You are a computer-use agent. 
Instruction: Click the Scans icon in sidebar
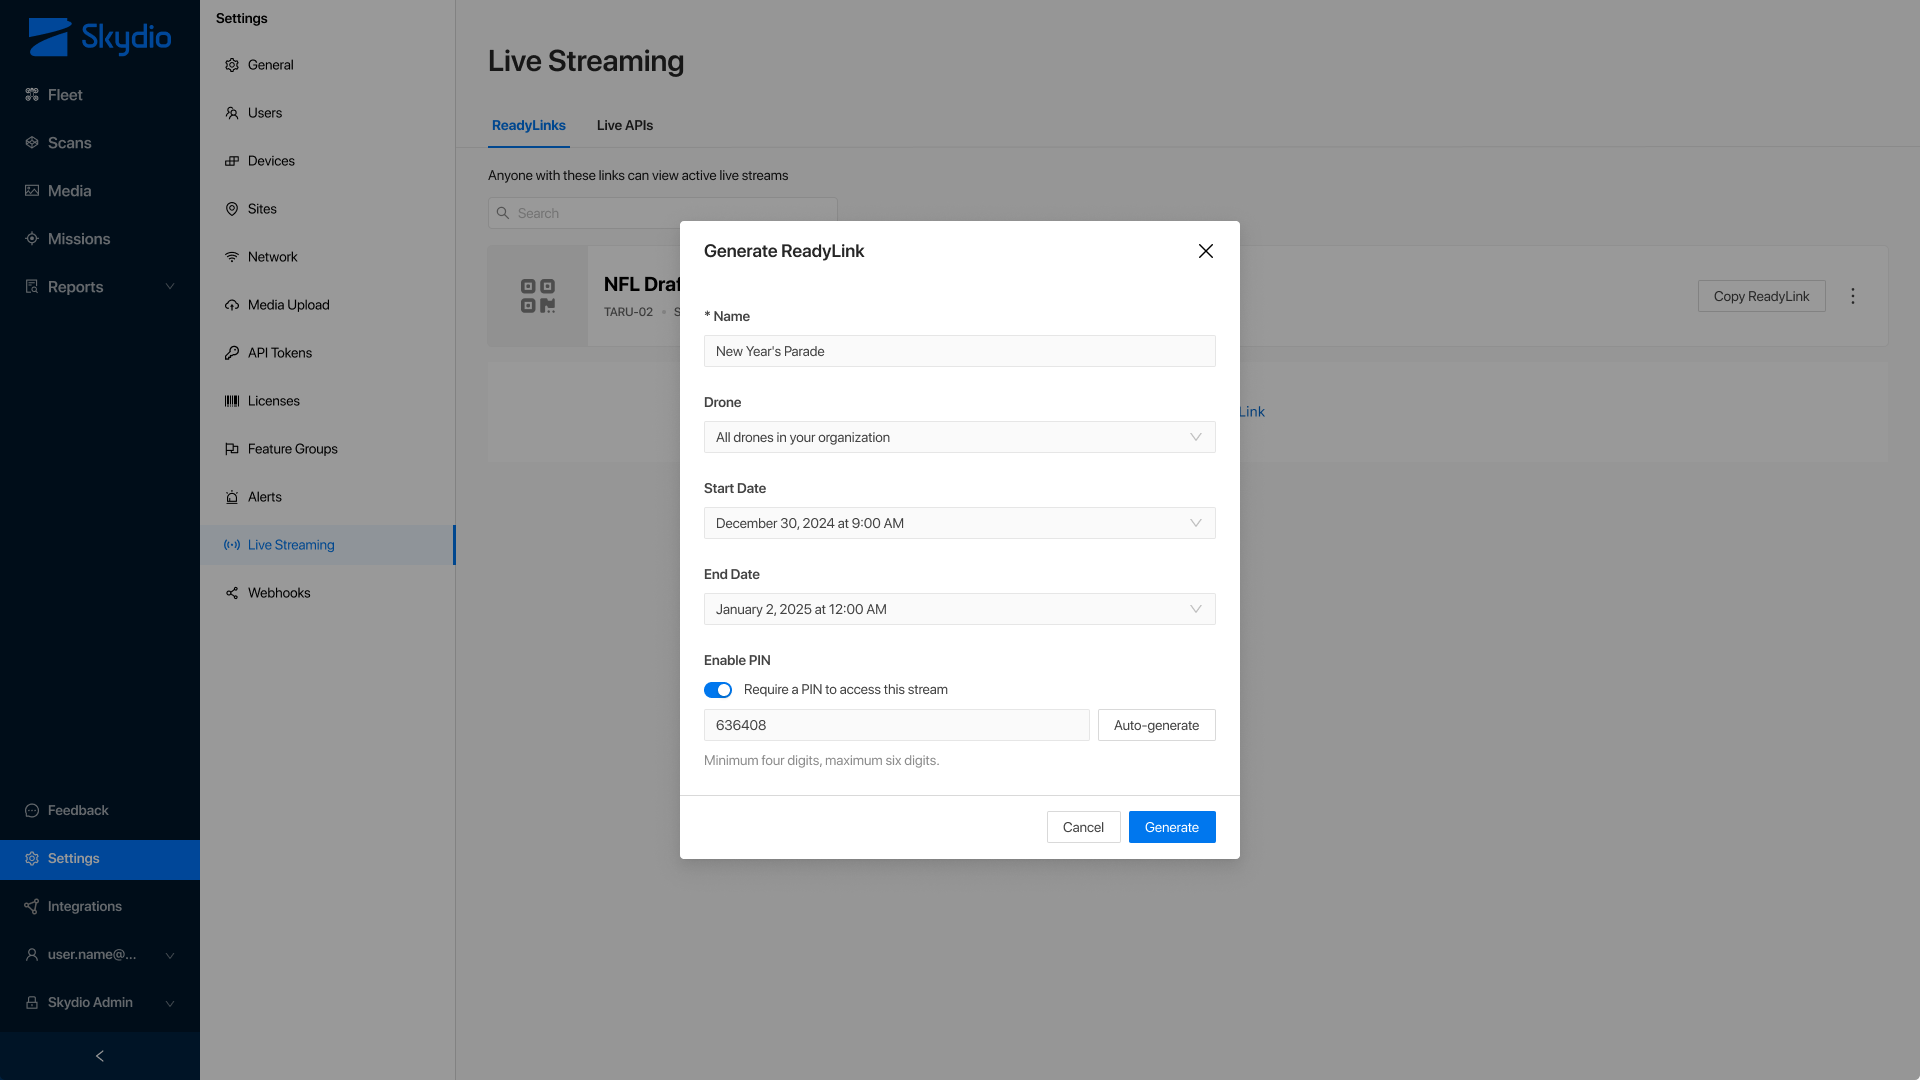pyautogui.click(x=32, y=143)
